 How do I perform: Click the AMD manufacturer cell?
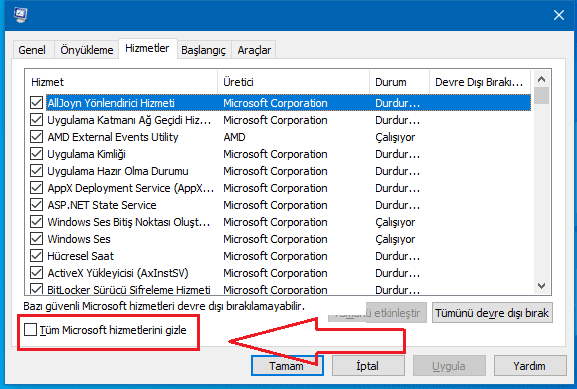[234, 137]
